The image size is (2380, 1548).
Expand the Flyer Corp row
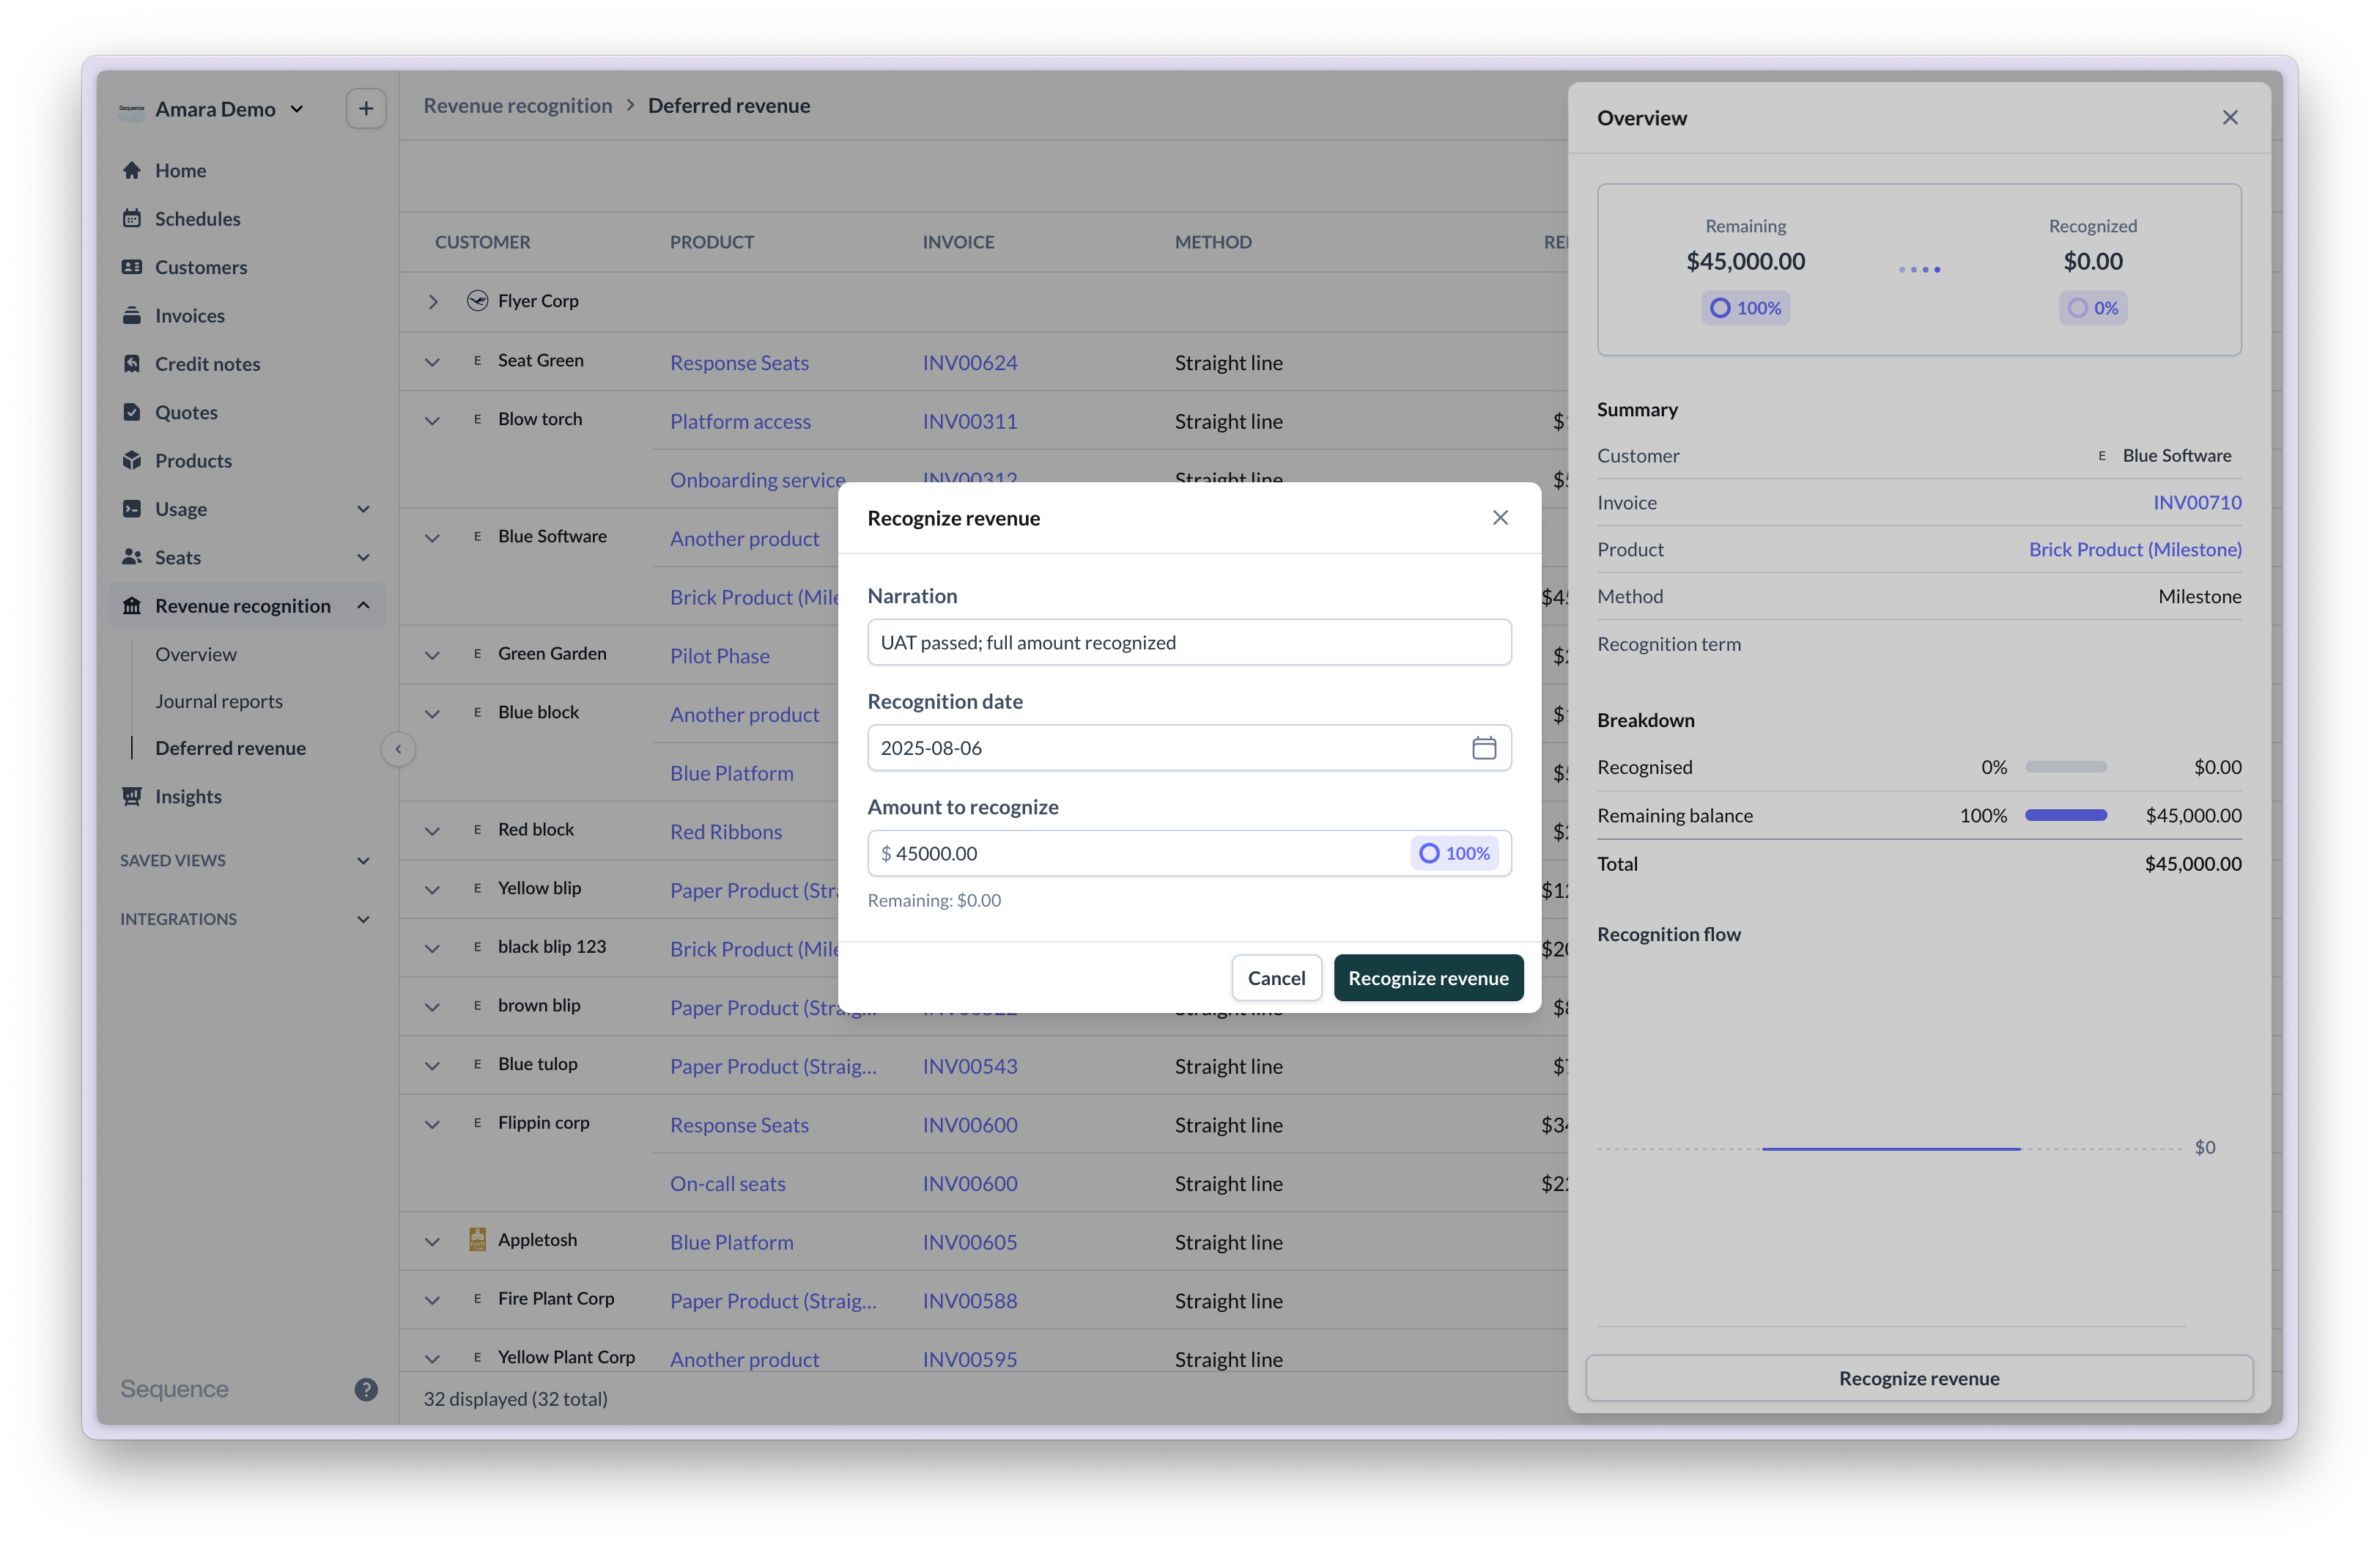tap(432, 301)
